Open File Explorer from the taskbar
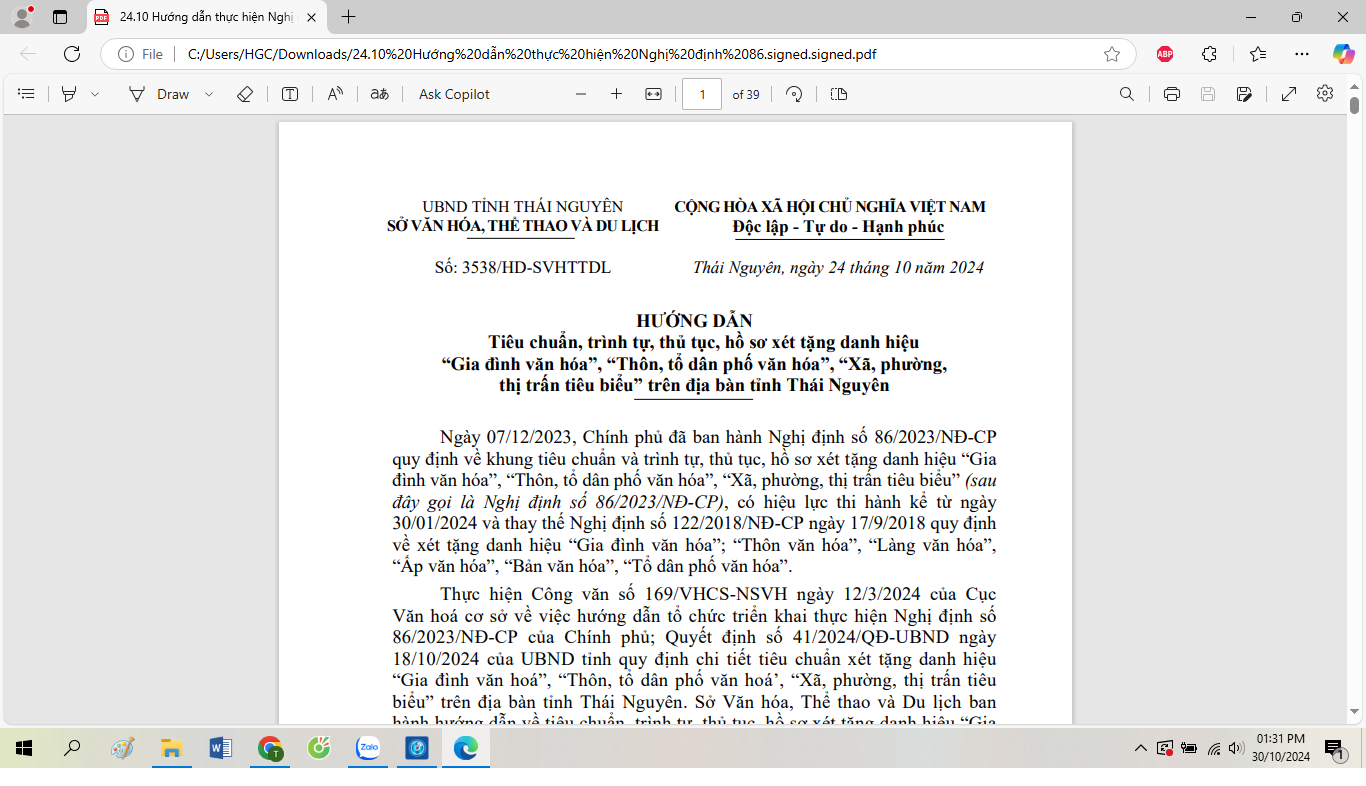Viewport: 1366px width, 786px height. [x=171, y=748]
